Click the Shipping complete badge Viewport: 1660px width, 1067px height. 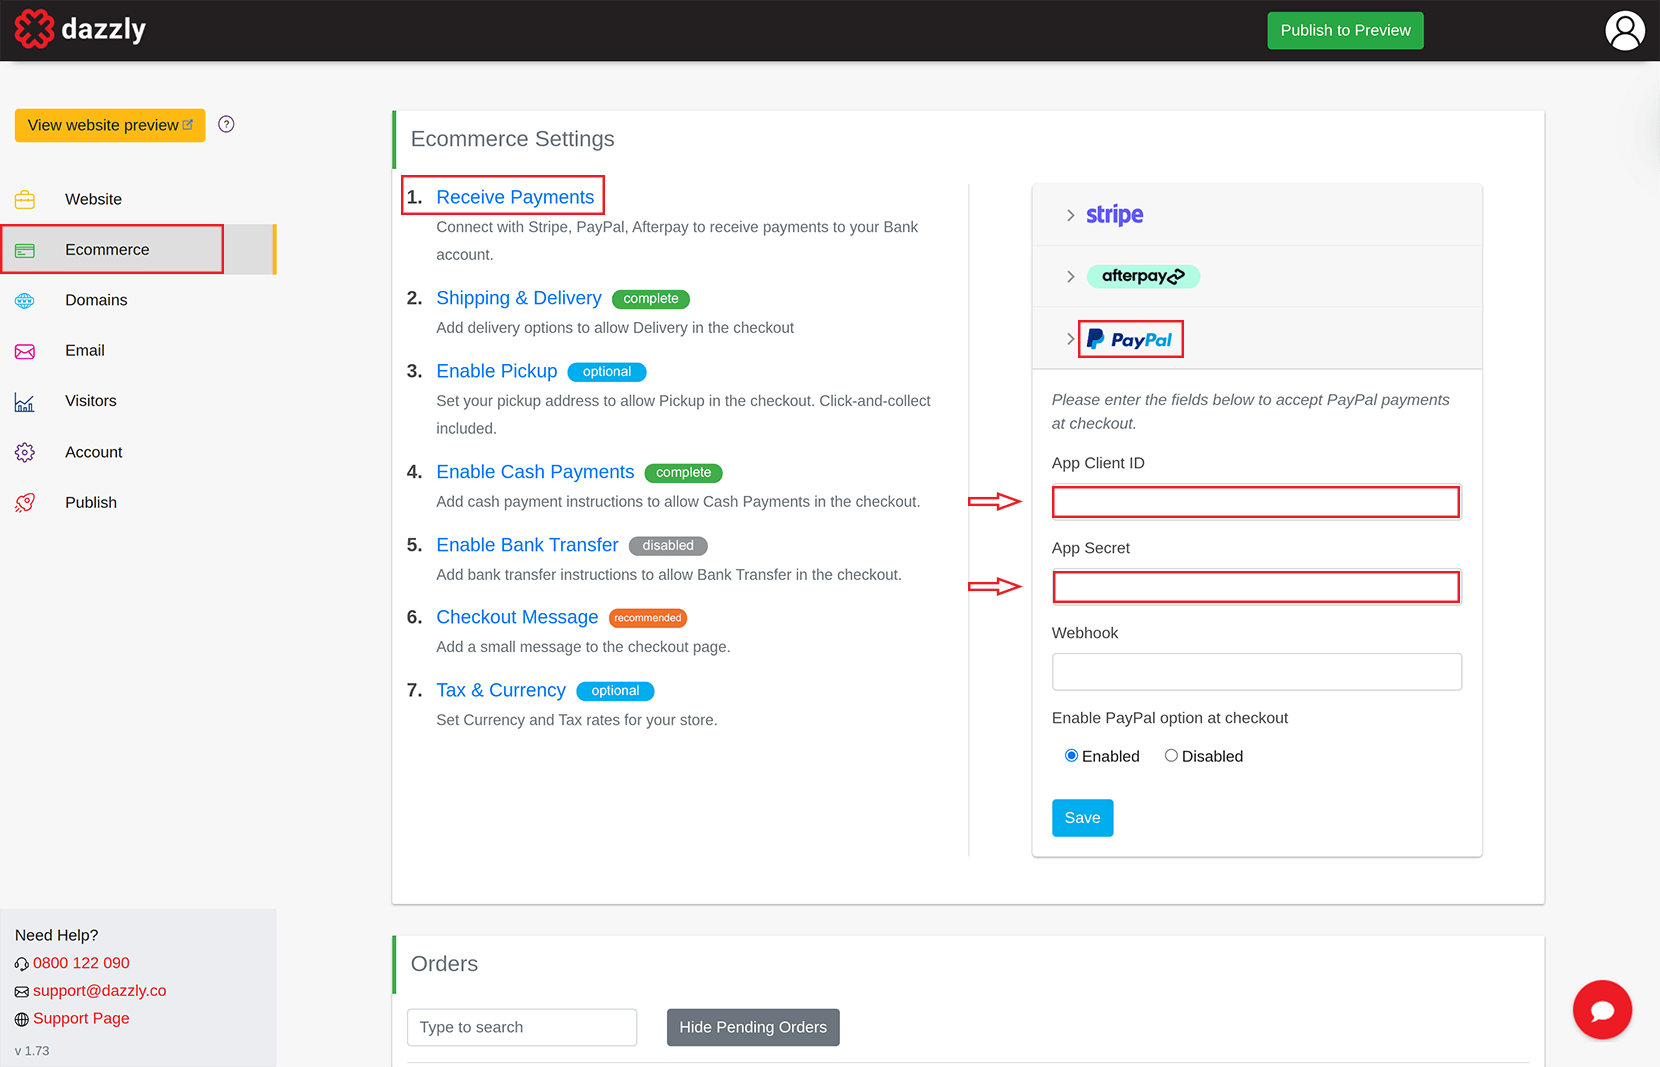(651, 299)
